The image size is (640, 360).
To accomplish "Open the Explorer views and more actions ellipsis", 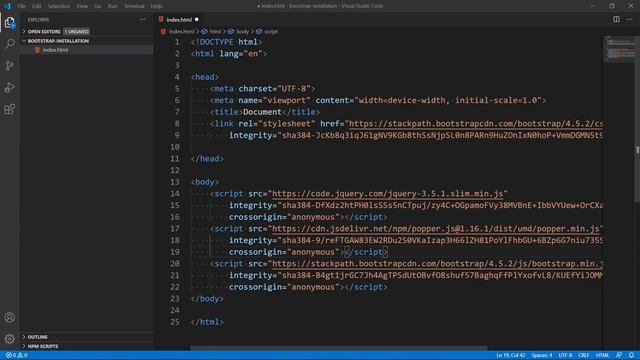I will point(142,19).
